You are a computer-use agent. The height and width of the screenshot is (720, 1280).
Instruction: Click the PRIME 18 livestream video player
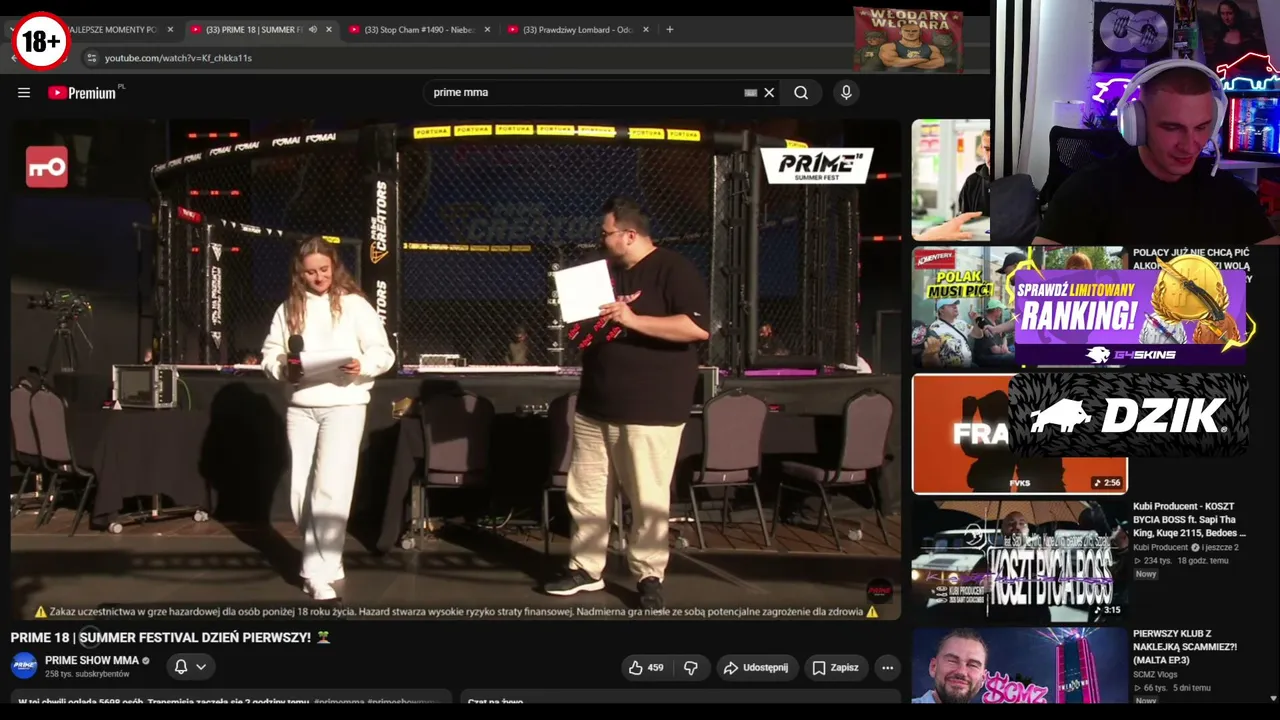pos(456,370)
